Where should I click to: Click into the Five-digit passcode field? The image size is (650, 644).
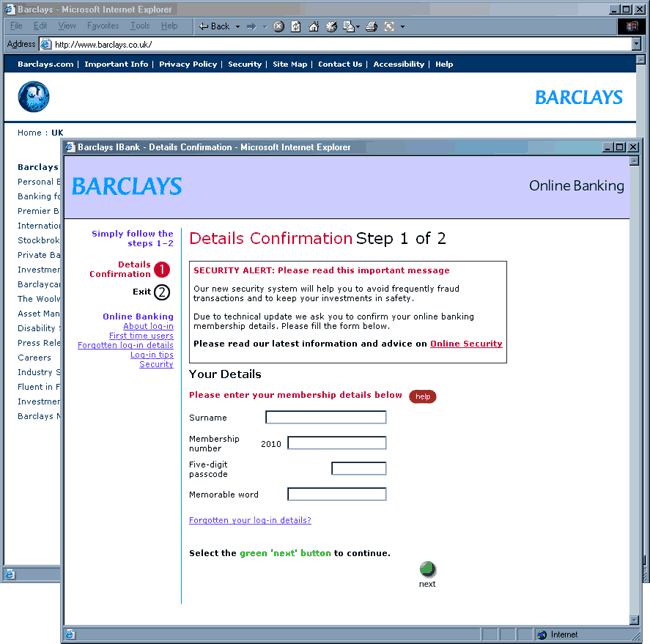[359, 468]
